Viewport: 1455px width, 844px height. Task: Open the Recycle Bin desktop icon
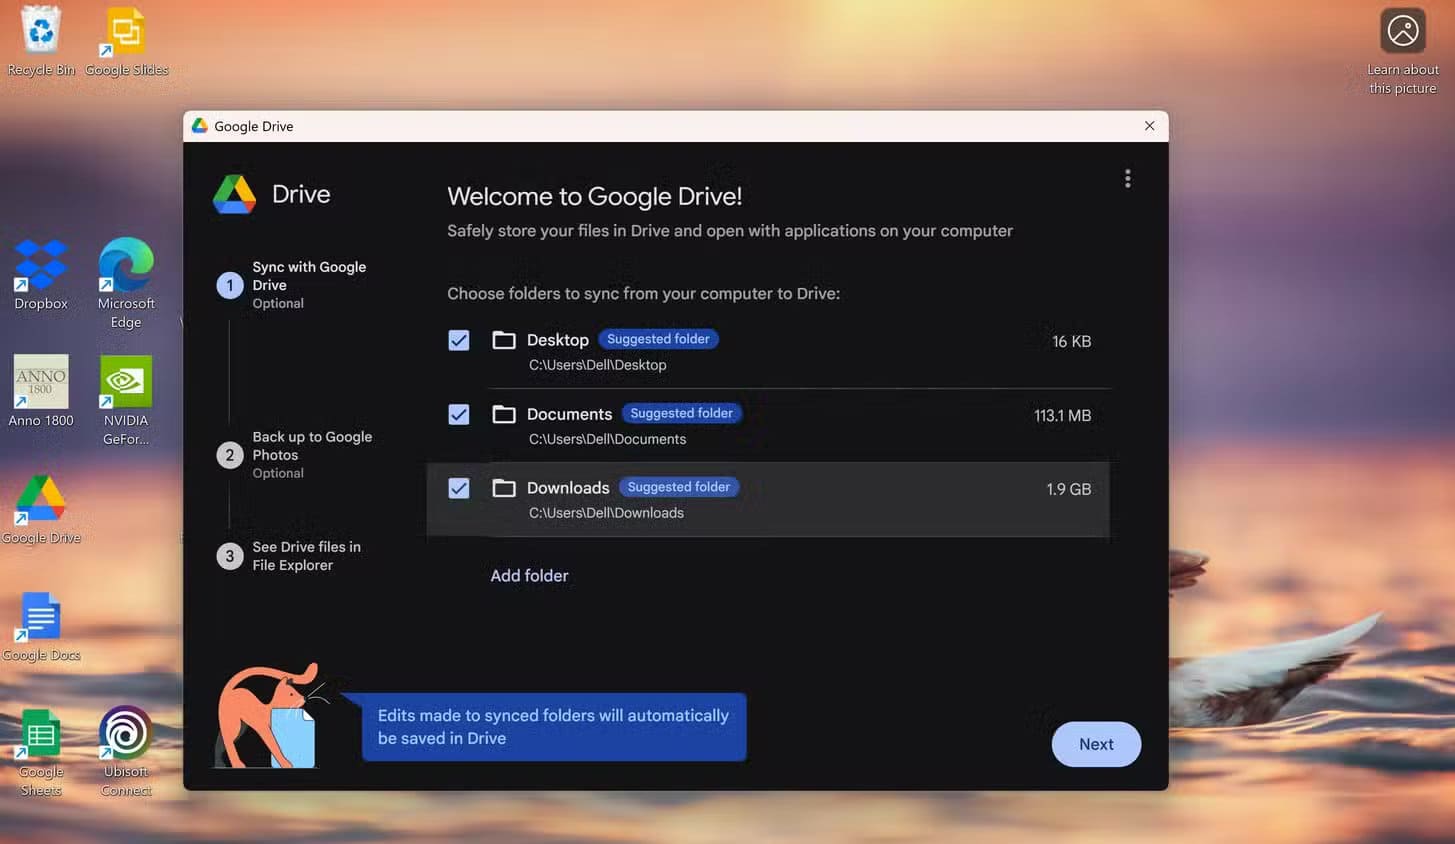click(x=41, y=32)
